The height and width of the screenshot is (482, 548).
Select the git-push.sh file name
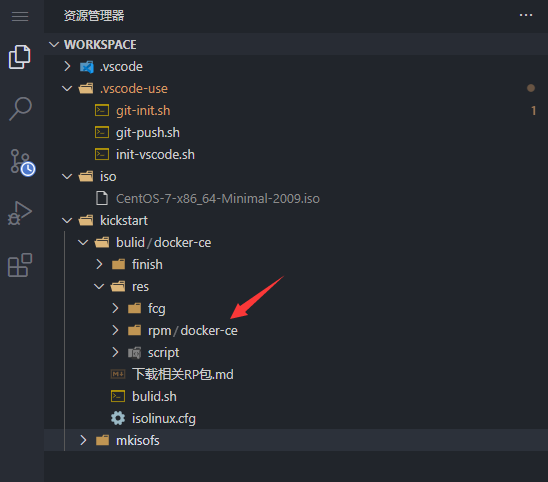[x=148, y=133]
